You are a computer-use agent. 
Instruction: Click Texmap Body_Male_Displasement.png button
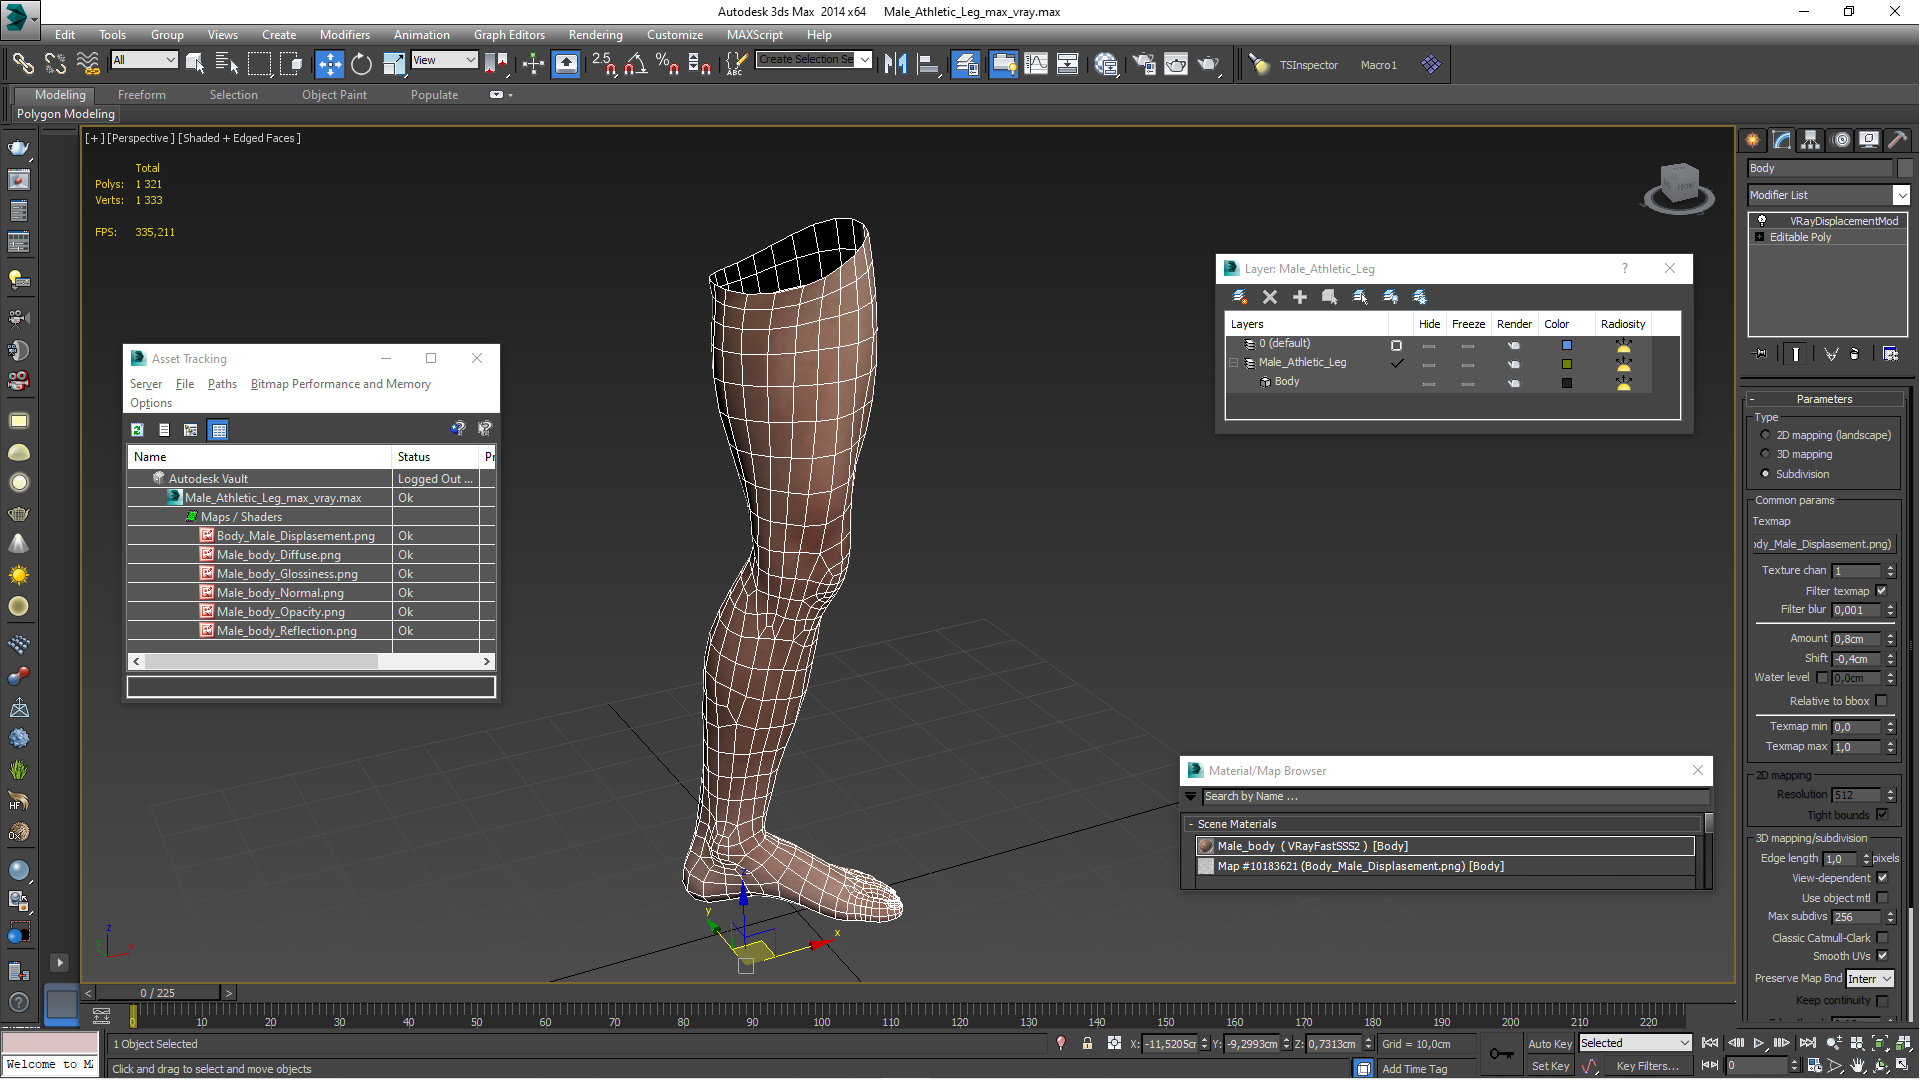(1822, 544)
